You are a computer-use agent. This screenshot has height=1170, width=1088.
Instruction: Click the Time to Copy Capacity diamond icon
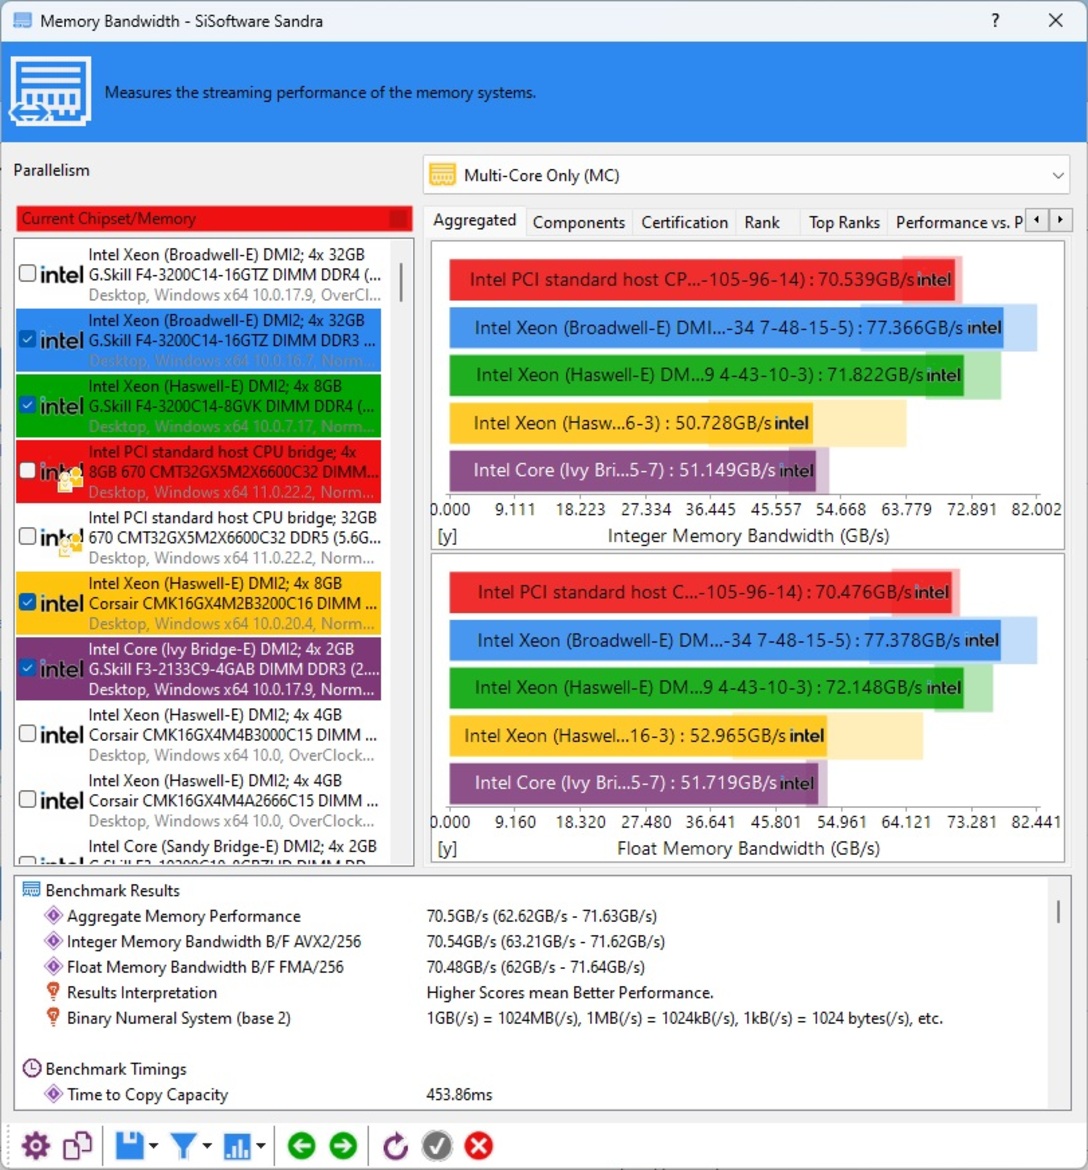(x=53, y=1094)
